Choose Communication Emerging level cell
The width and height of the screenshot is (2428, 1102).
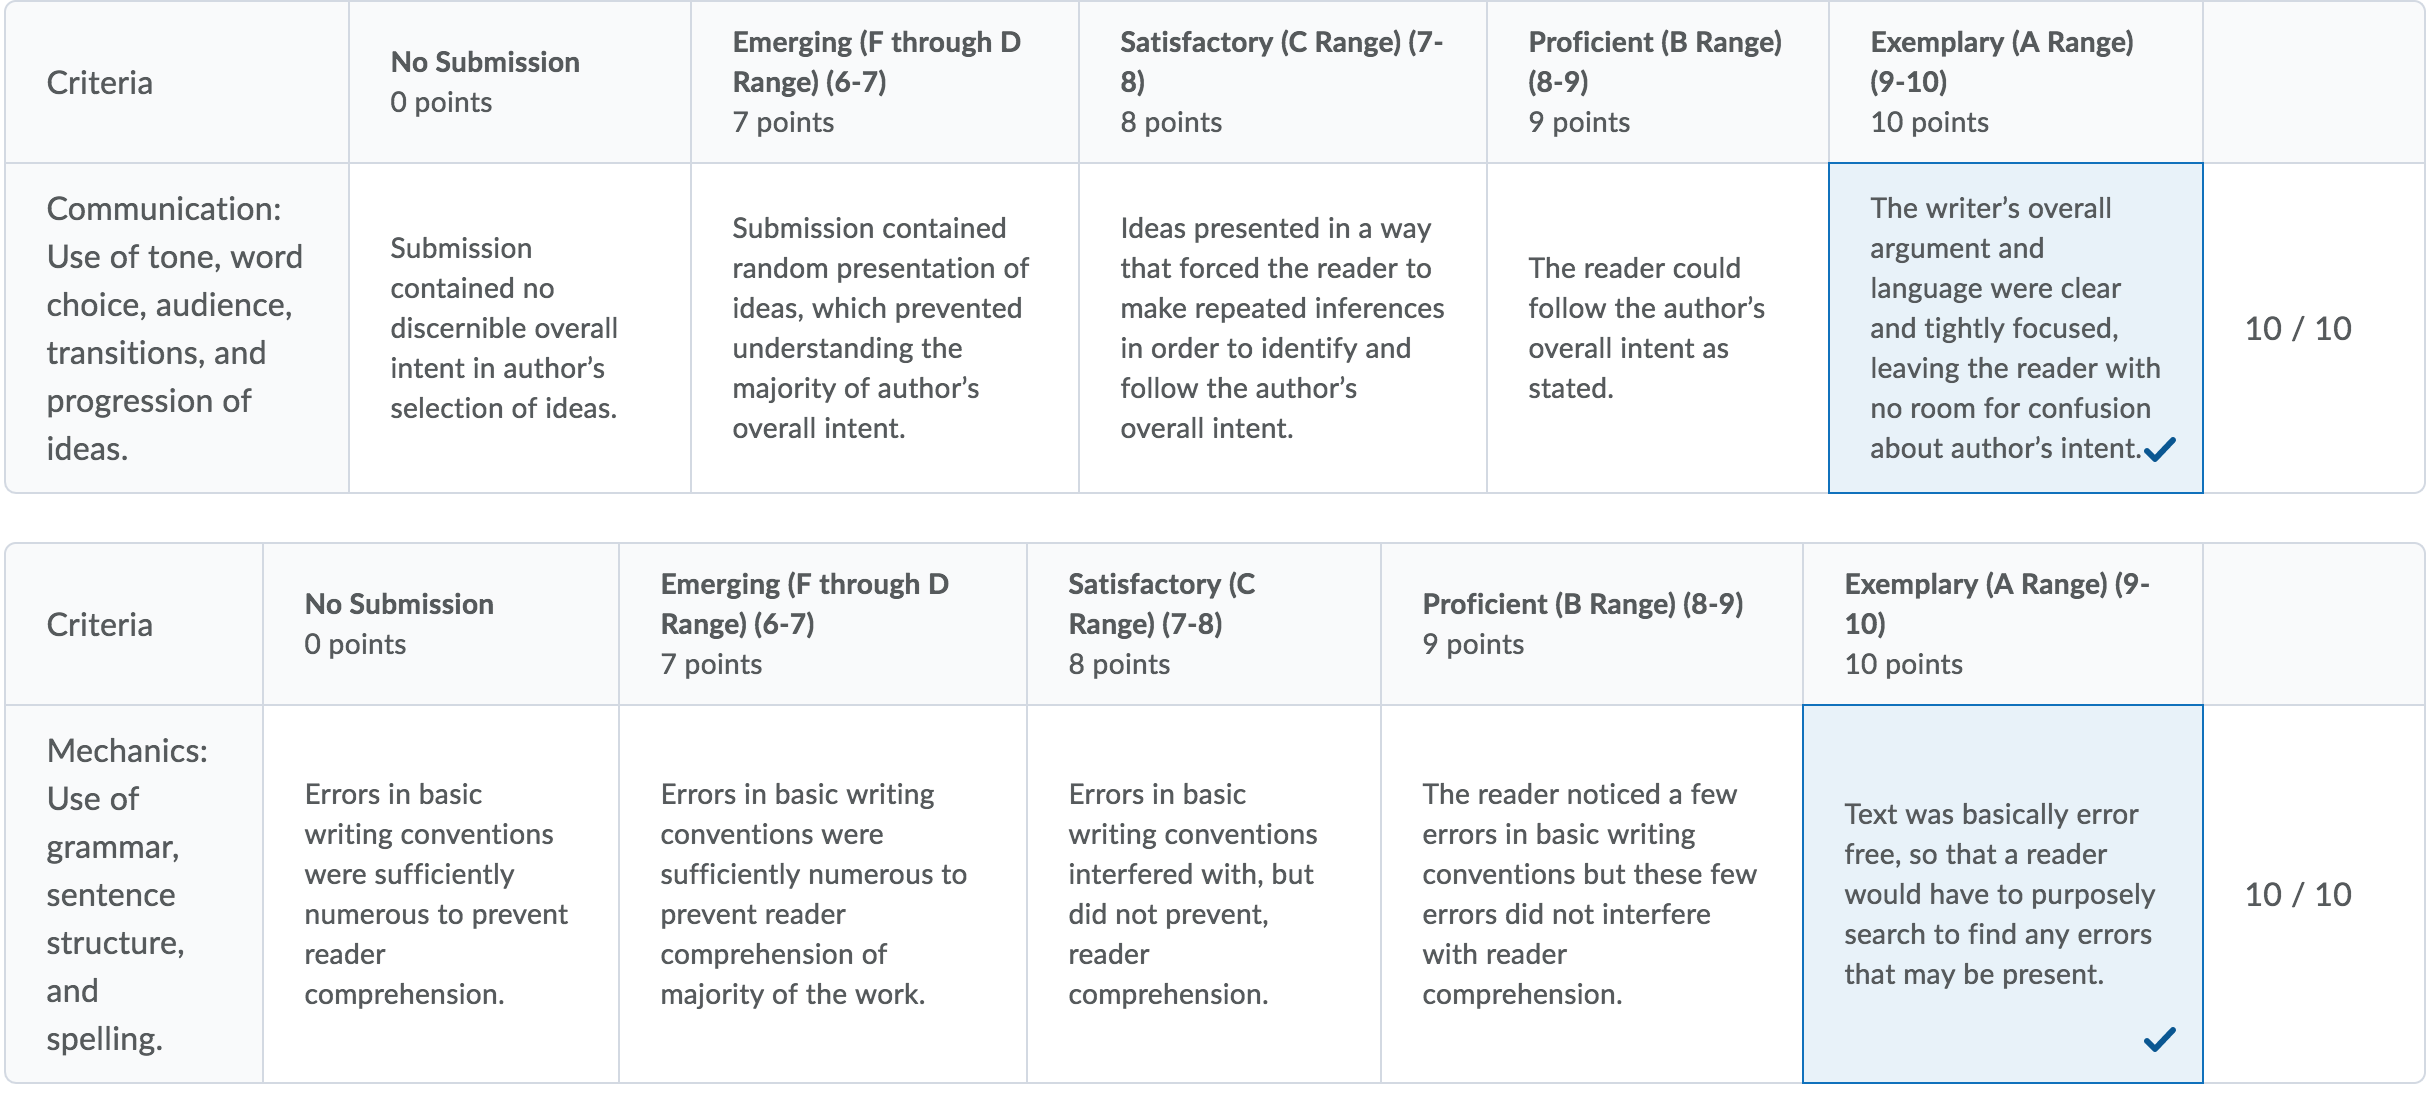pyautogui.click(x=884, y=328)
